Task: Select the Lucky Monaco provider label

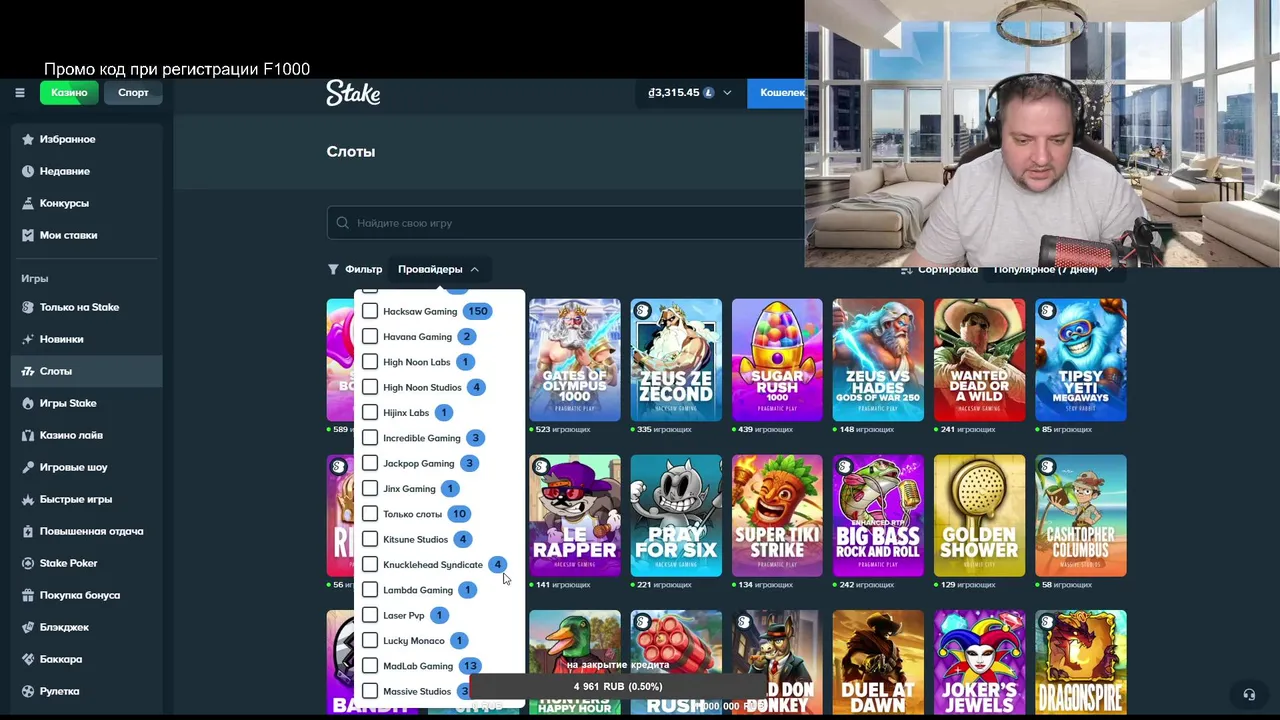Action: tap(414, 641)
